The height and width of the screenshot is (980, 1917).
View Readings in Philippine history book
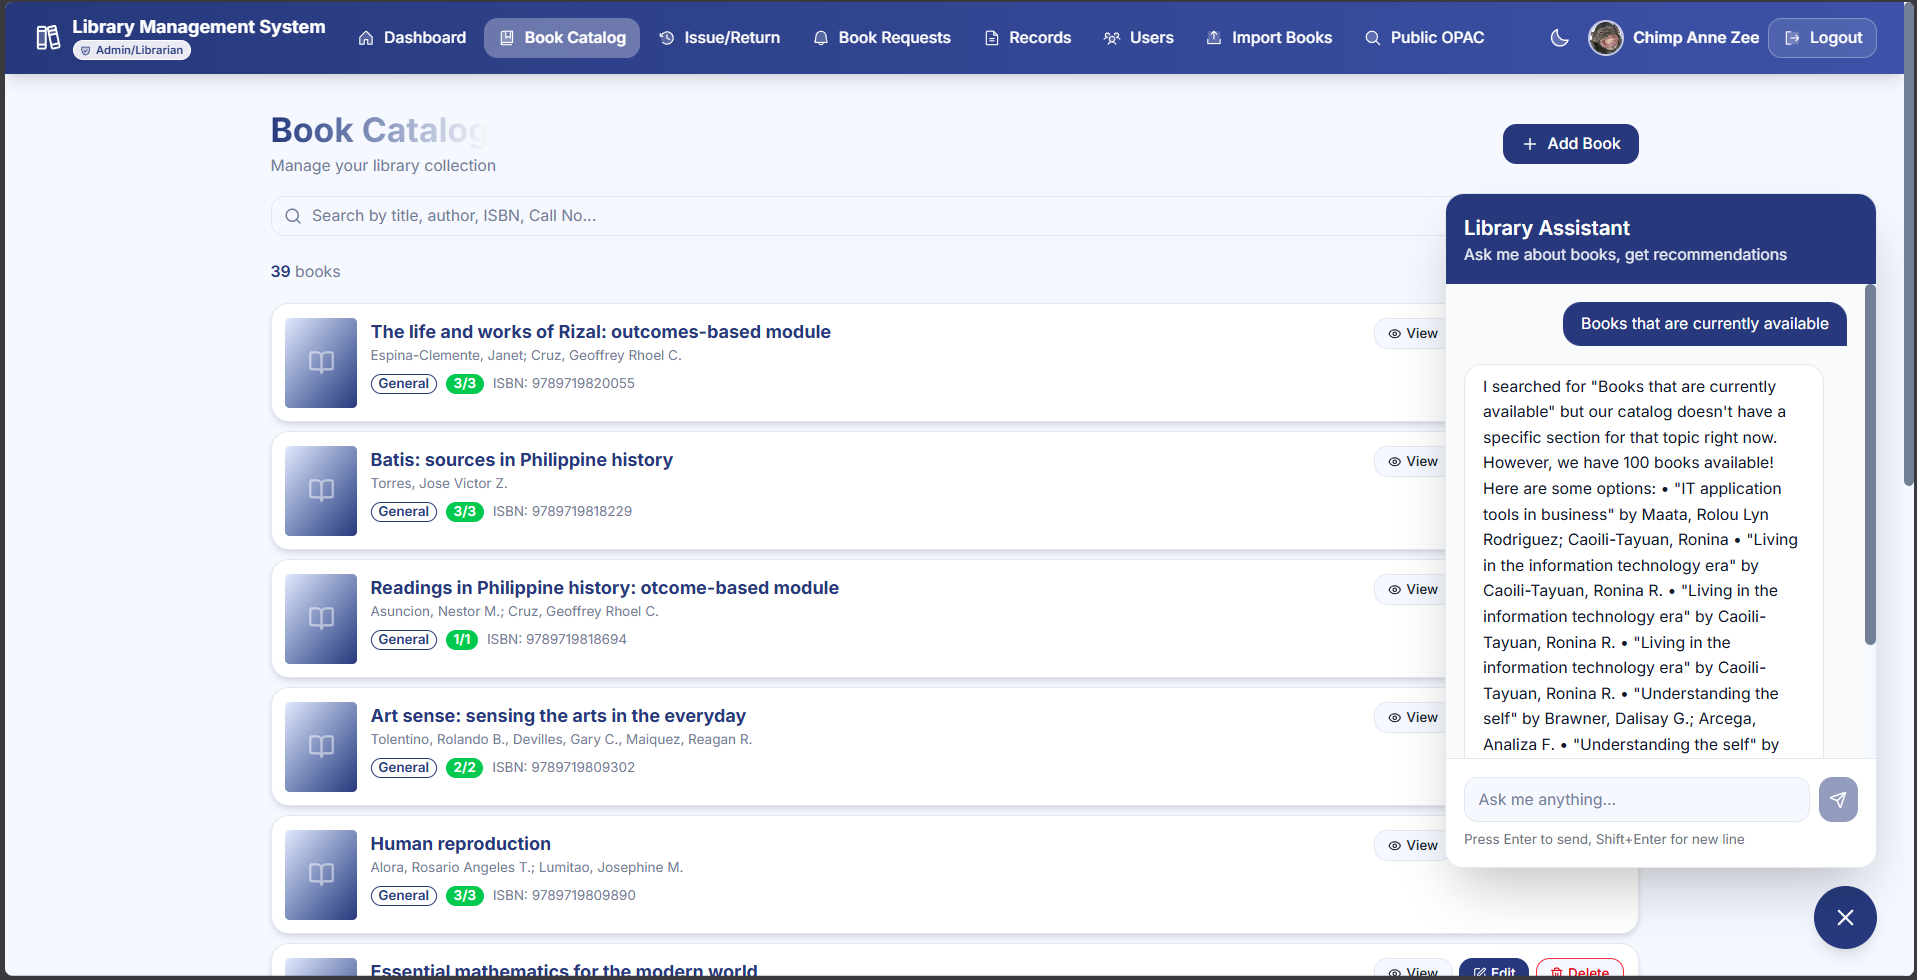point(1412,590)
